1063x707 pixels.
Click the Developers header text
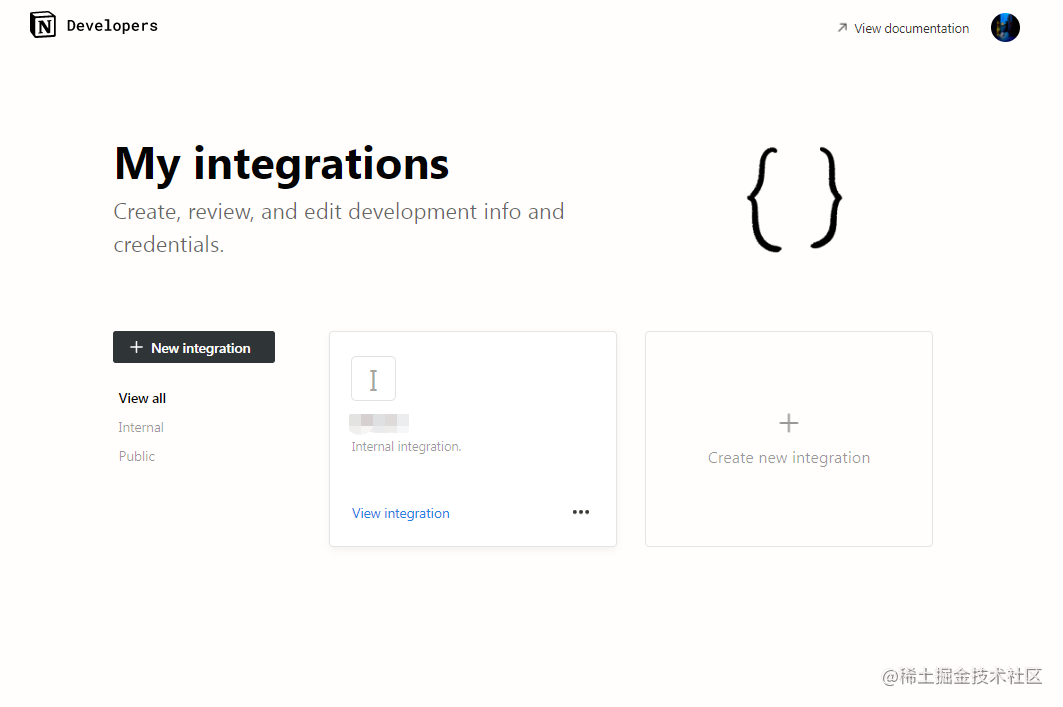(x=112, y=26)
